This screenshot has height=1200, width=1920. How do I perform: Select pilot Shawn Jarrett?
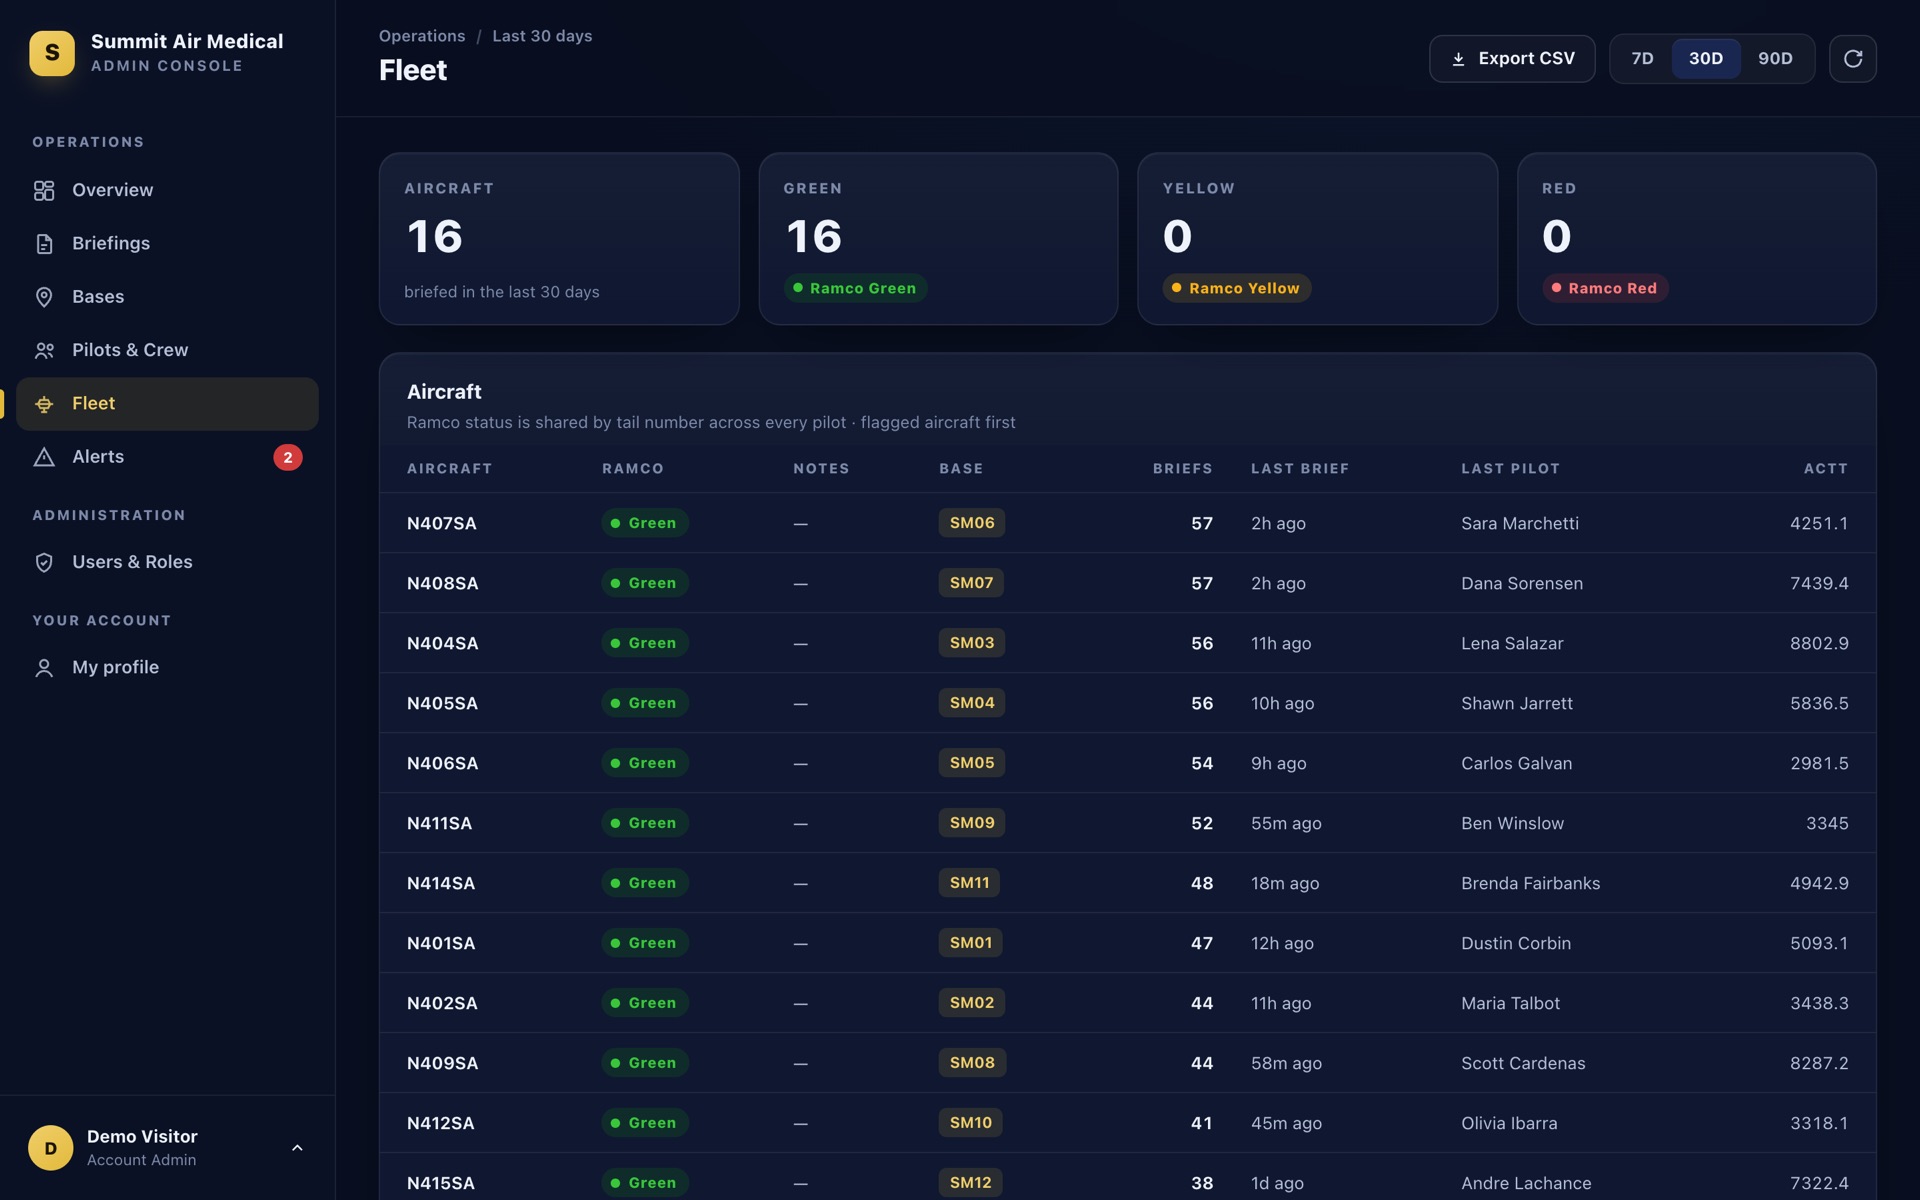(1516, 703)
